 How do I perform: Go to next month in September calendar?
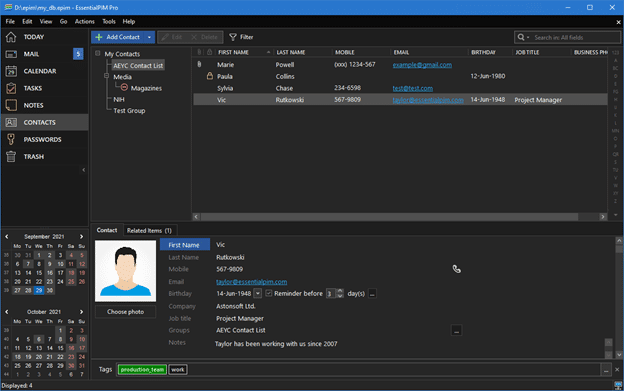82,237
